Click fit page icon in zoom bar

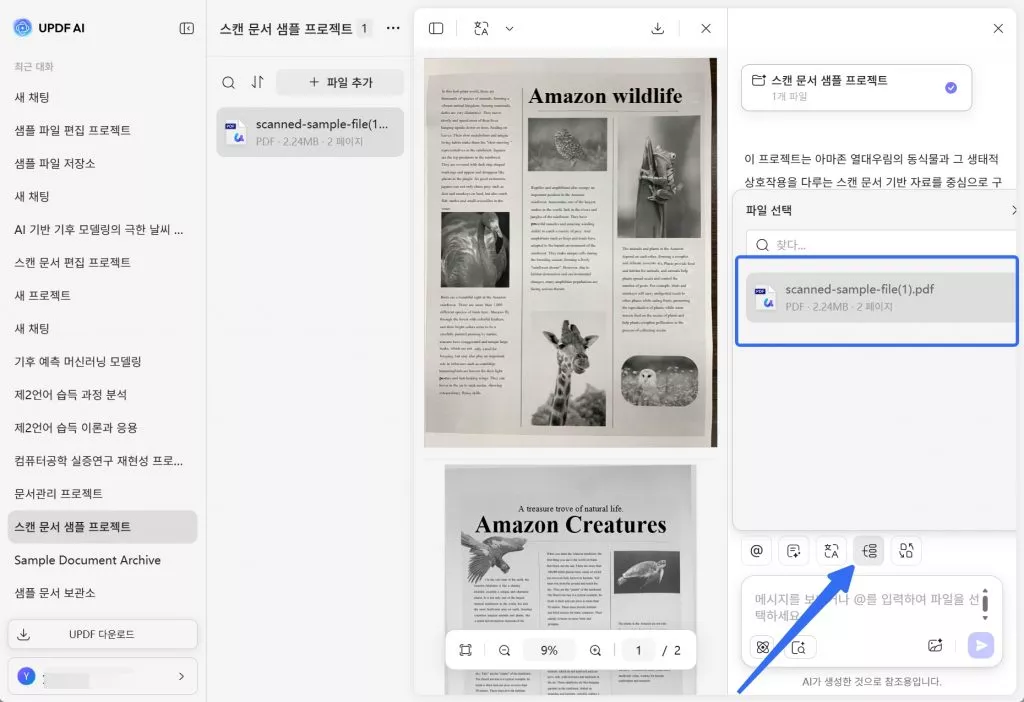(465, 650)
